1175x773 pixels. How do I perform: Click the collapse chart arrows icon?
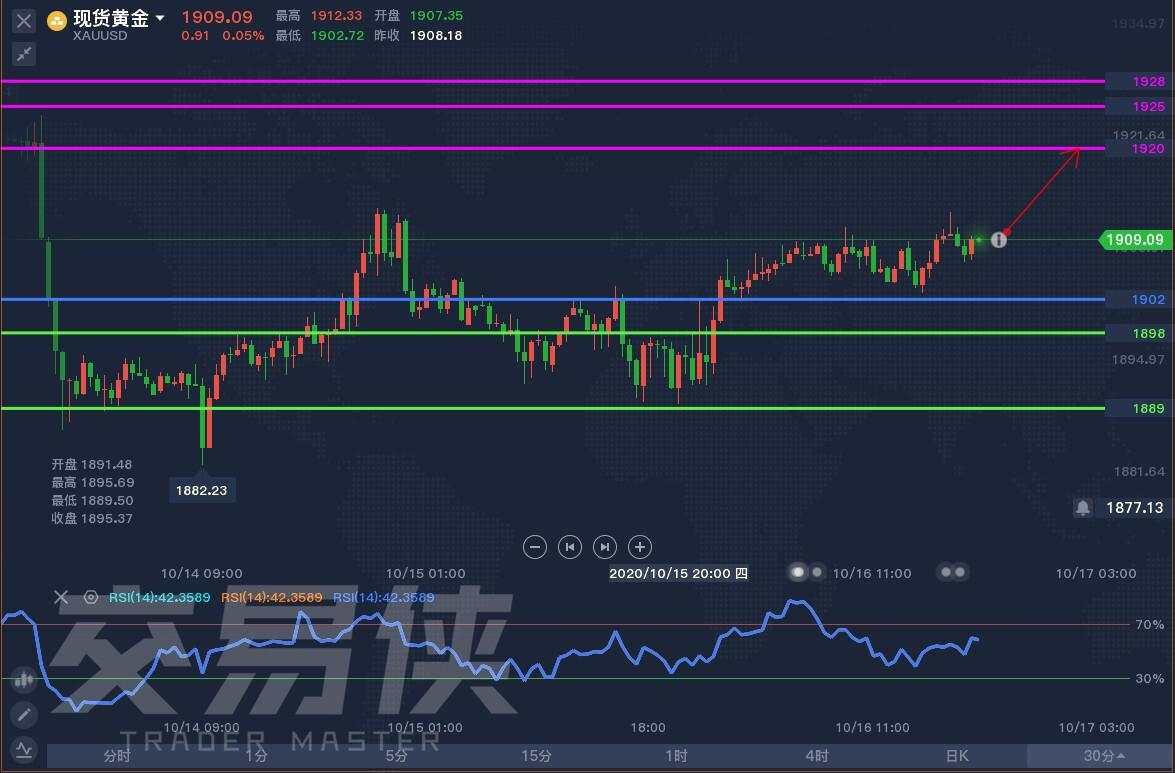[x=24, y=54]
